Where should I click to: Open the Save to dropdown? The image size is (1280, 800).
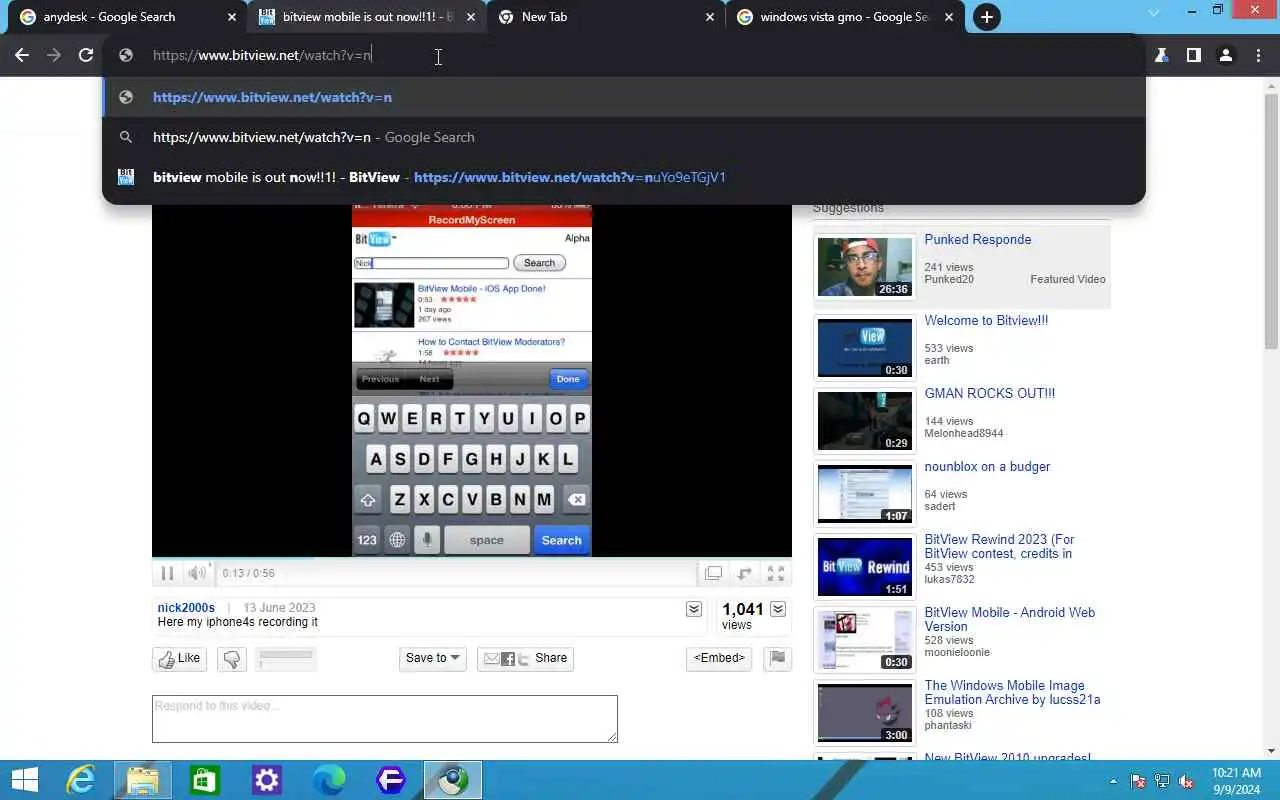coord(432,658)
